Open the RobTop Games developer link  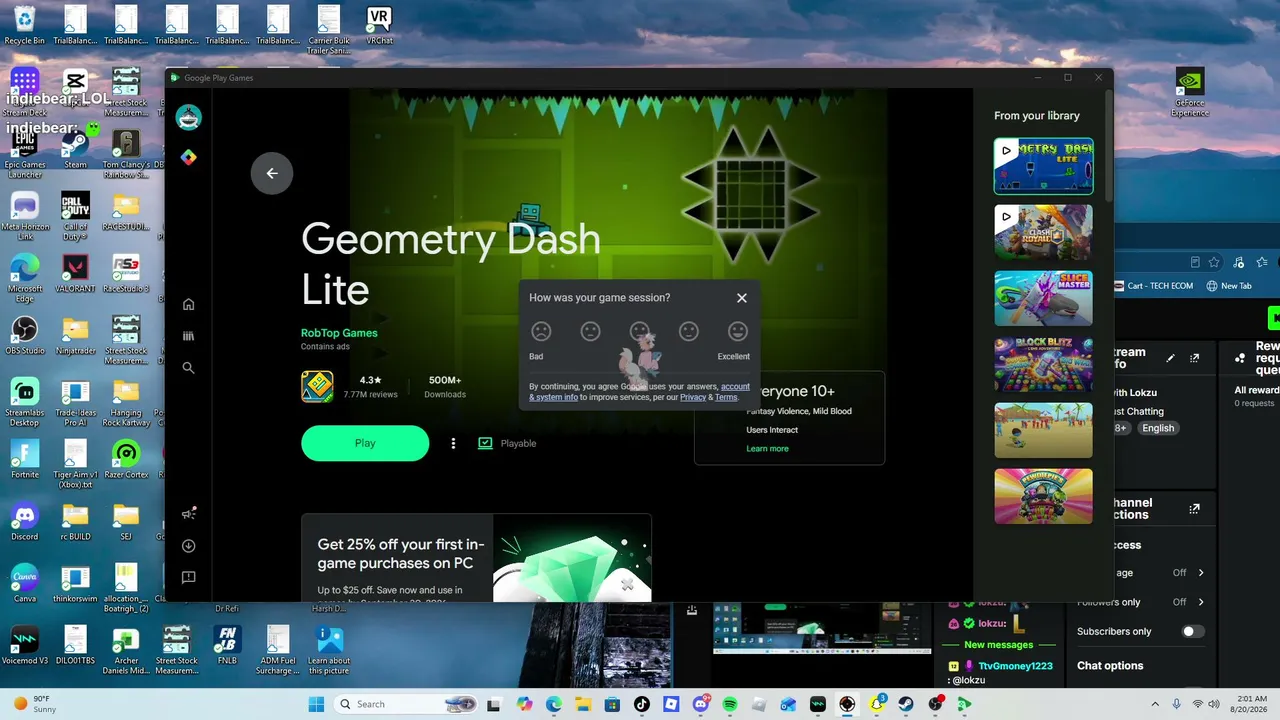[339, 333]
